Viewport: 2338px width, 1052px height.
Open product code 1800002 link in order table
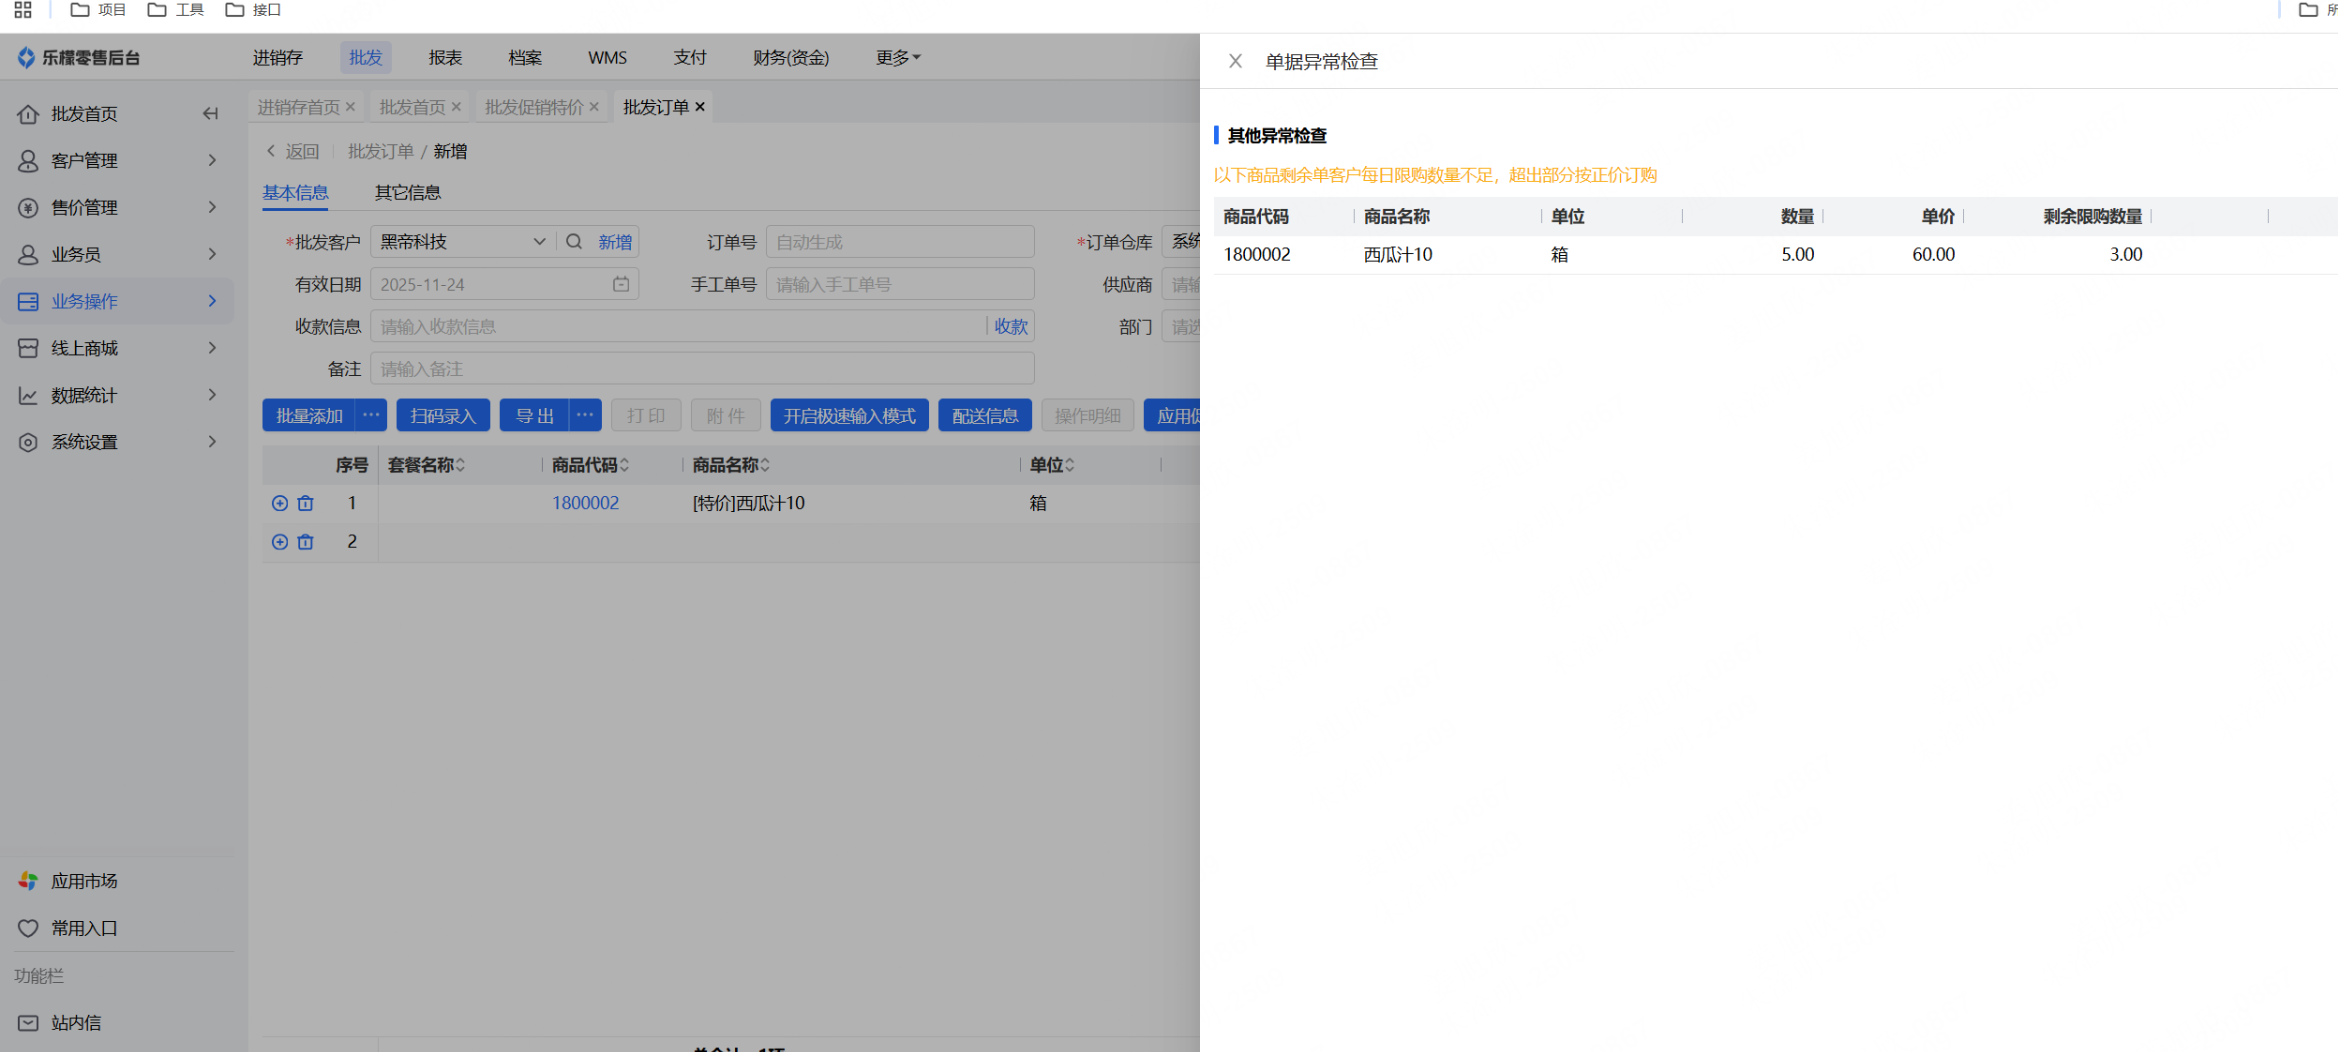[x=585, y=503]
